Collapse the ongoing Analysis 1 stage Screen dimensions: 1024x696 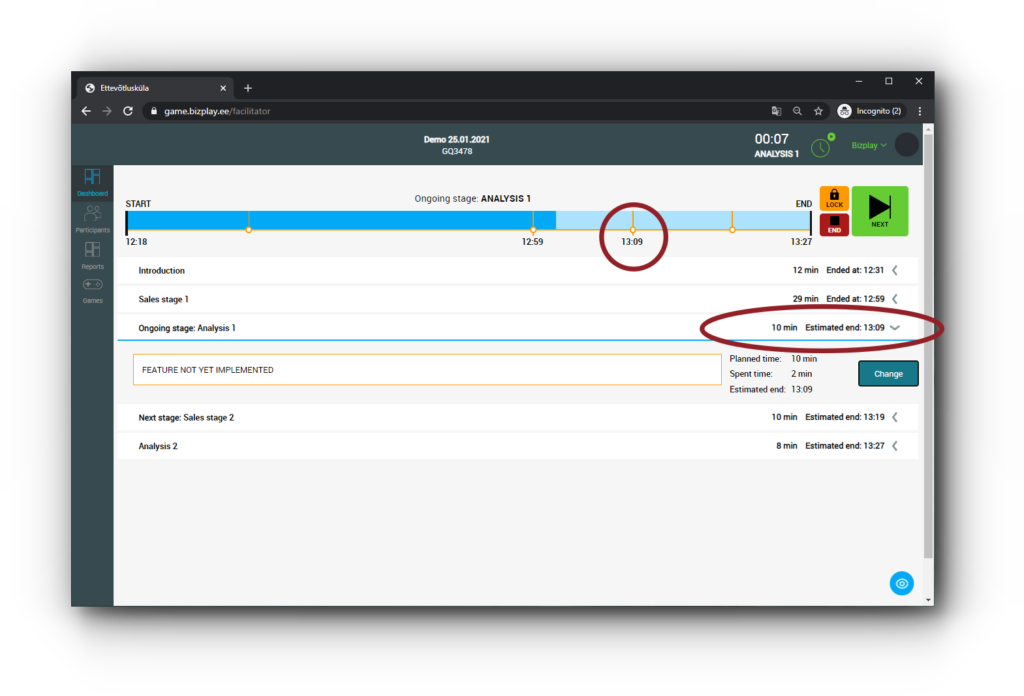tap(895, 328)
